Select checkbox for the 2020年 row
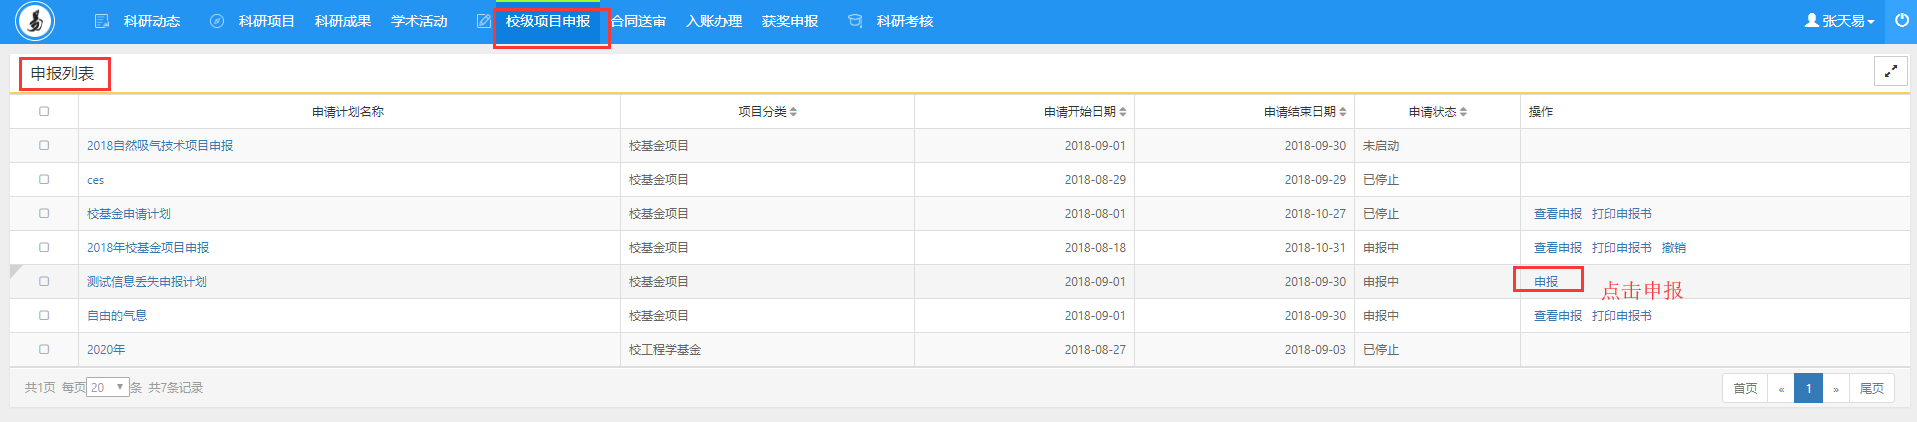Screen dimensions: 1917x422 (x=44, y=350)
